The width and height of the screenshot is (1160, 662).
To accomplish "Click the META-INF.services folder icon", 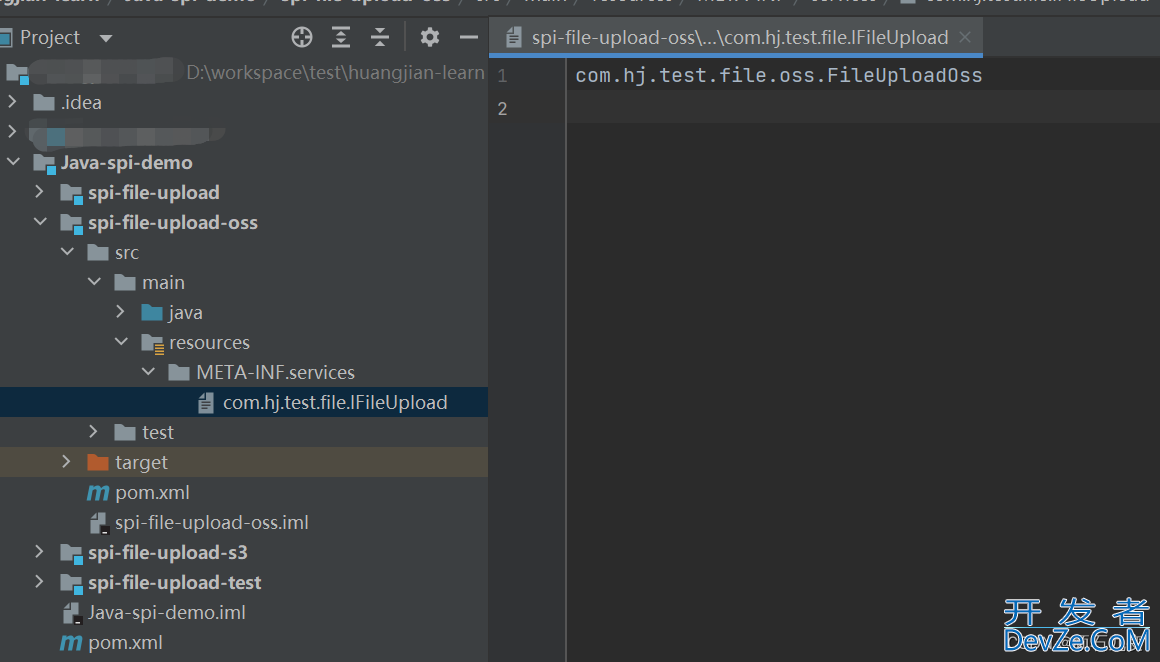I will 179,373.
